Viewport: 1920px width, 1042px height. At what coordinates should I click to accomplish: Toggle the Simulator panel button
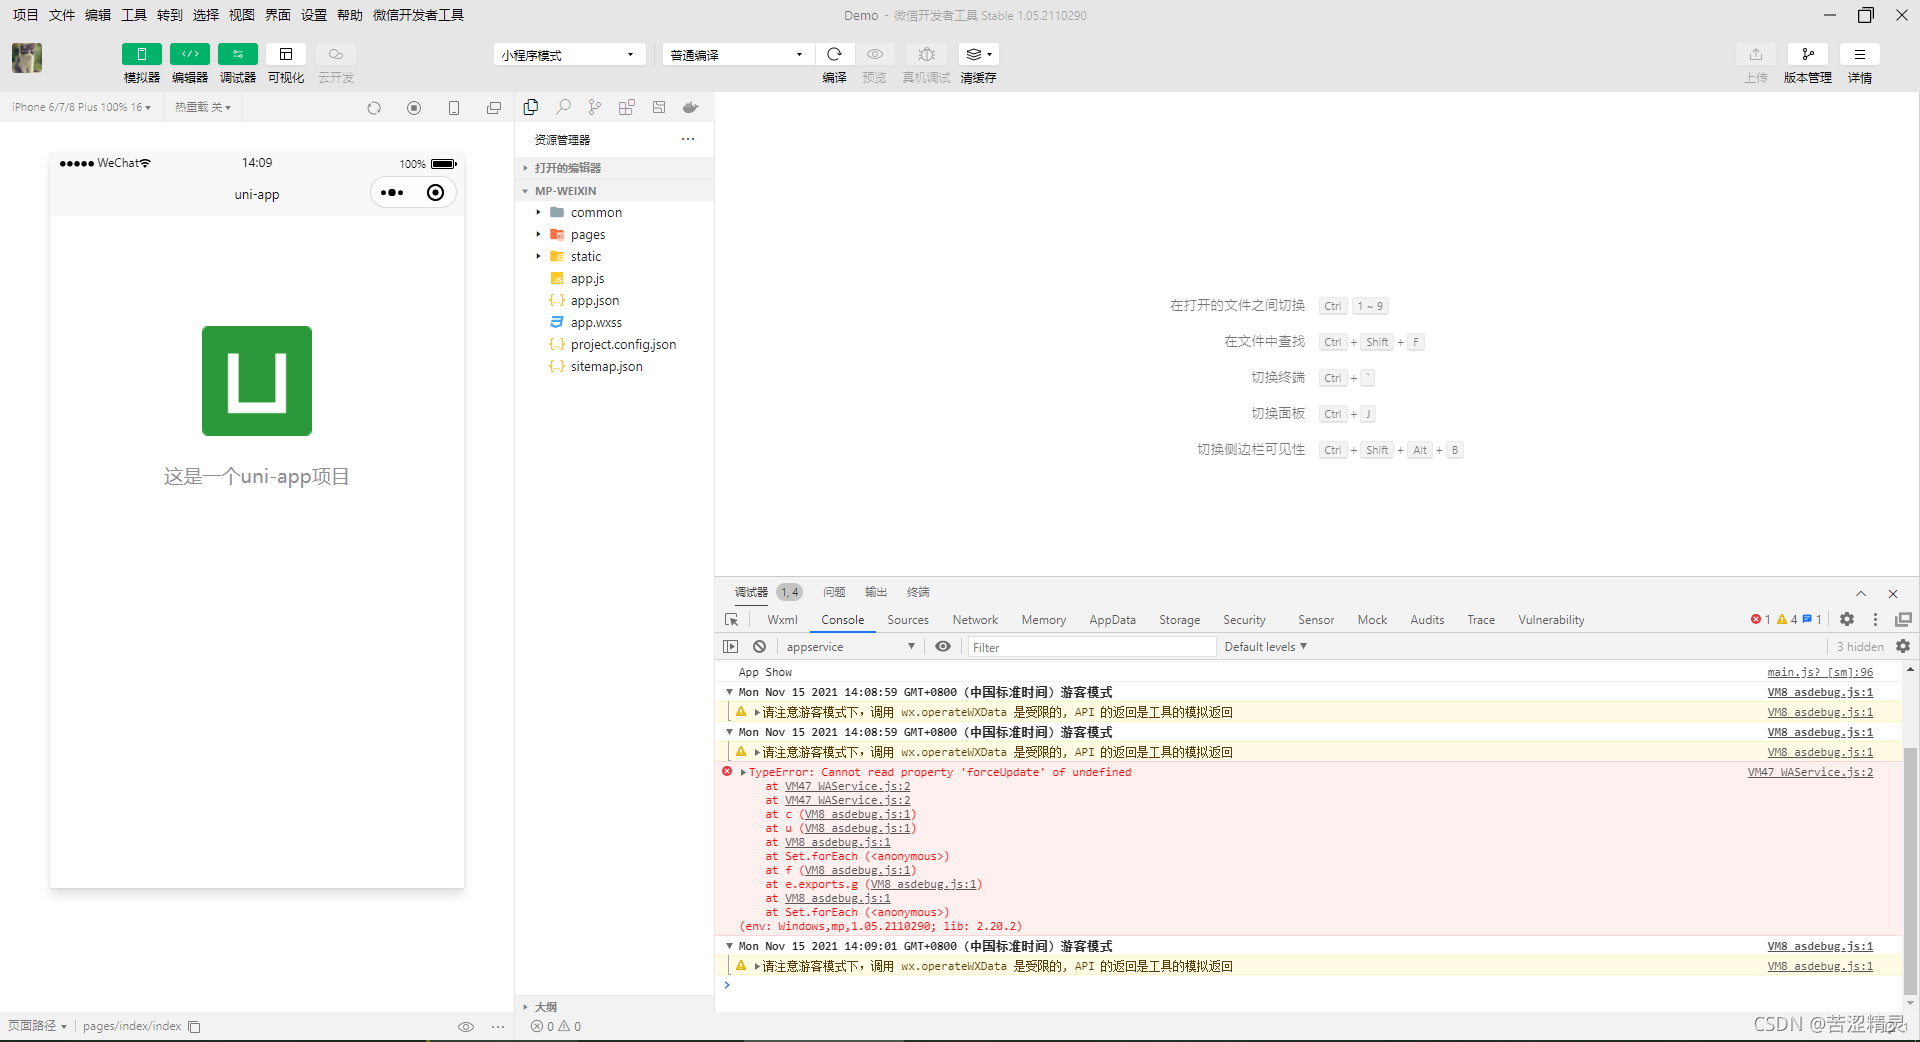142,54
